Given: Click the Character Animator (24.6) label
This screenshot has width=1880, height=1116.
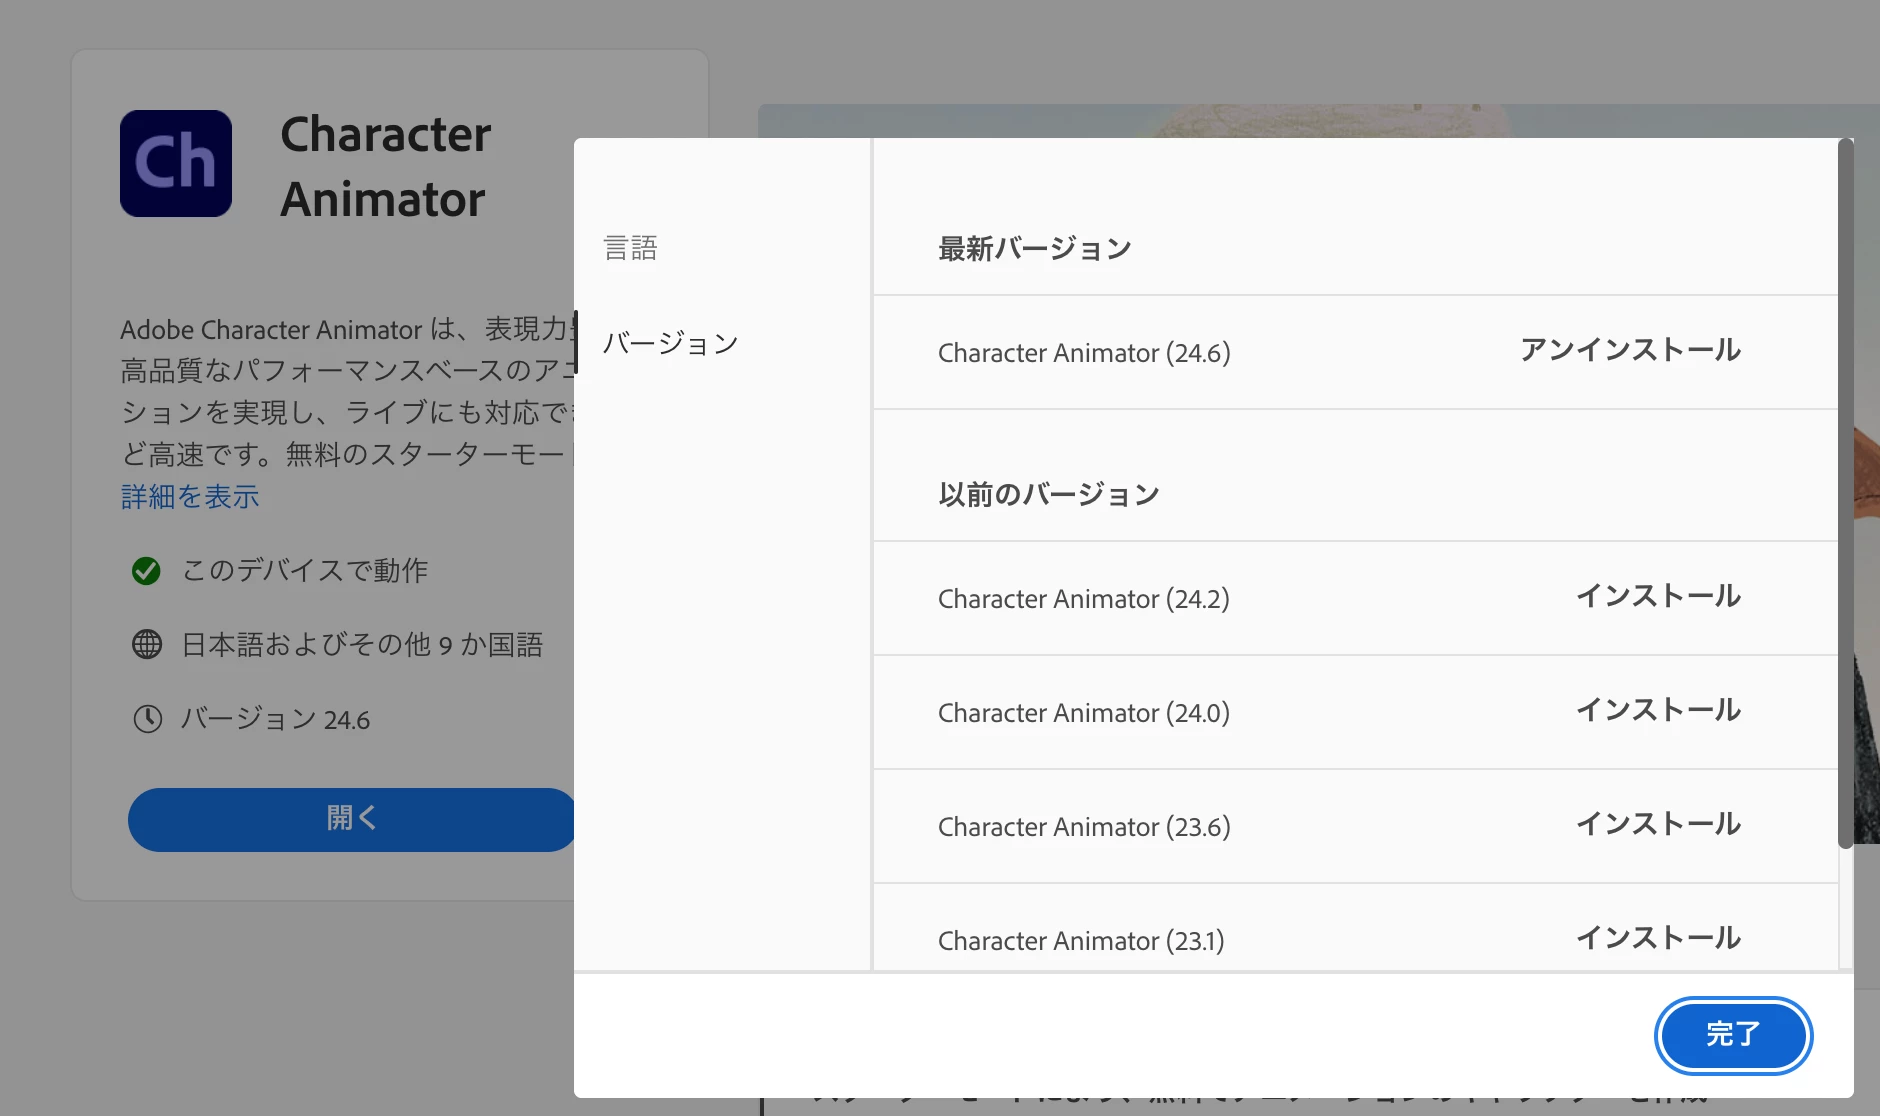Looking at the screenshot, I should (x=1084, y=353).
